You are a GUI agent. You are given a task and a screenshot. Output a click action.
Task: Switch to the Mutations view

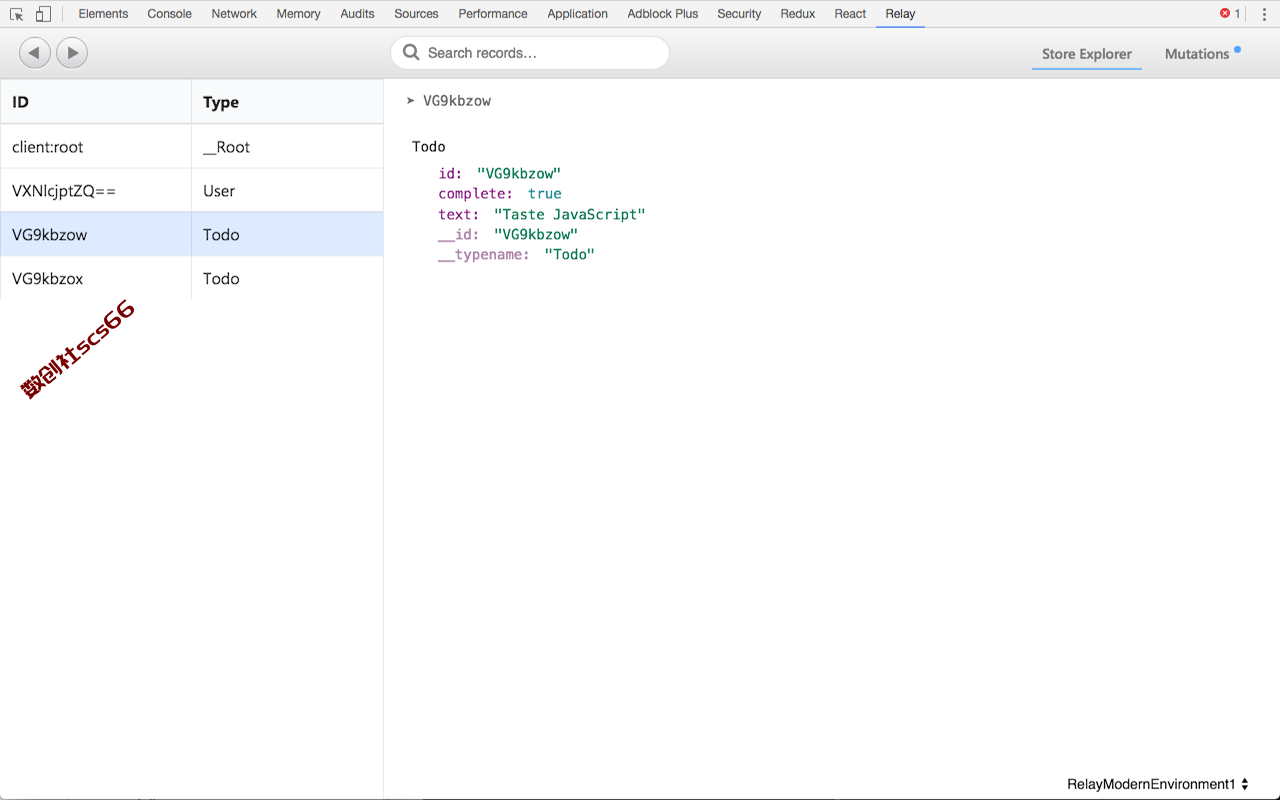(1197, 54)
